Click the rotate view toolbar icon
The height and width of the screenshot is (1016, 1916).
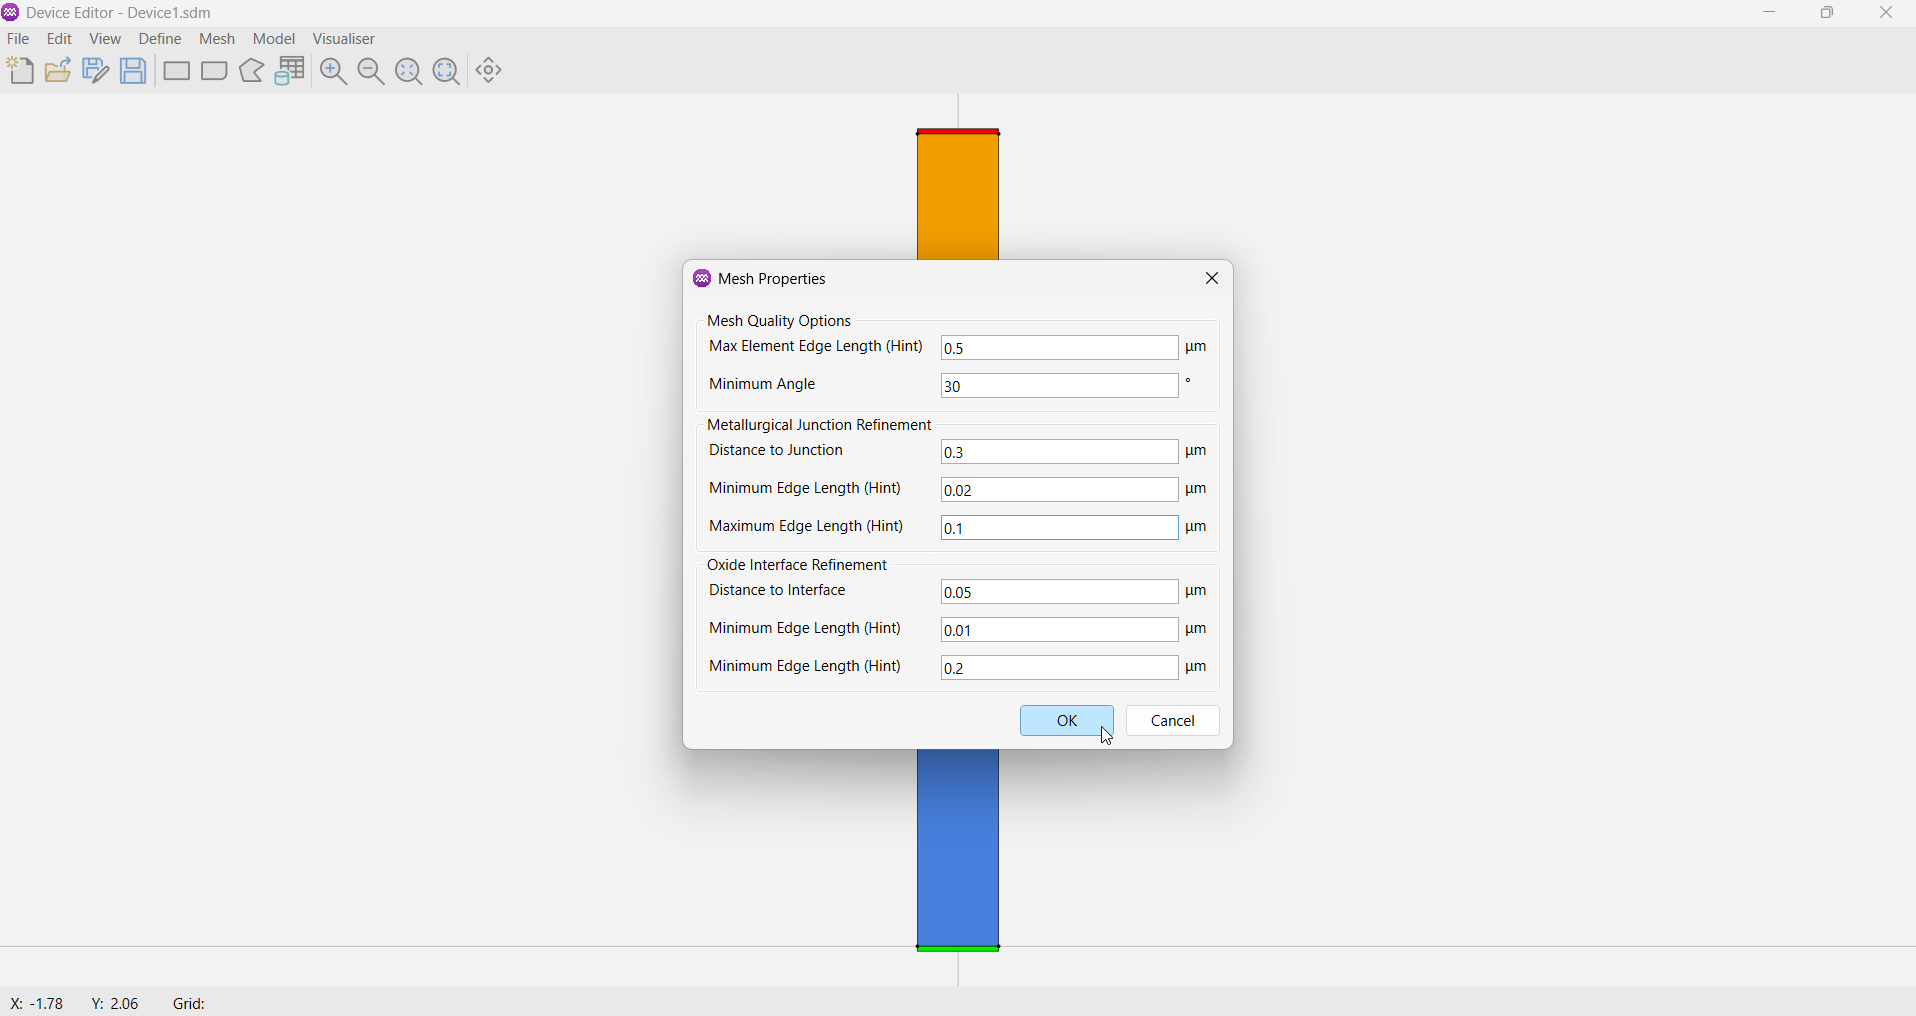click(490, 71)
